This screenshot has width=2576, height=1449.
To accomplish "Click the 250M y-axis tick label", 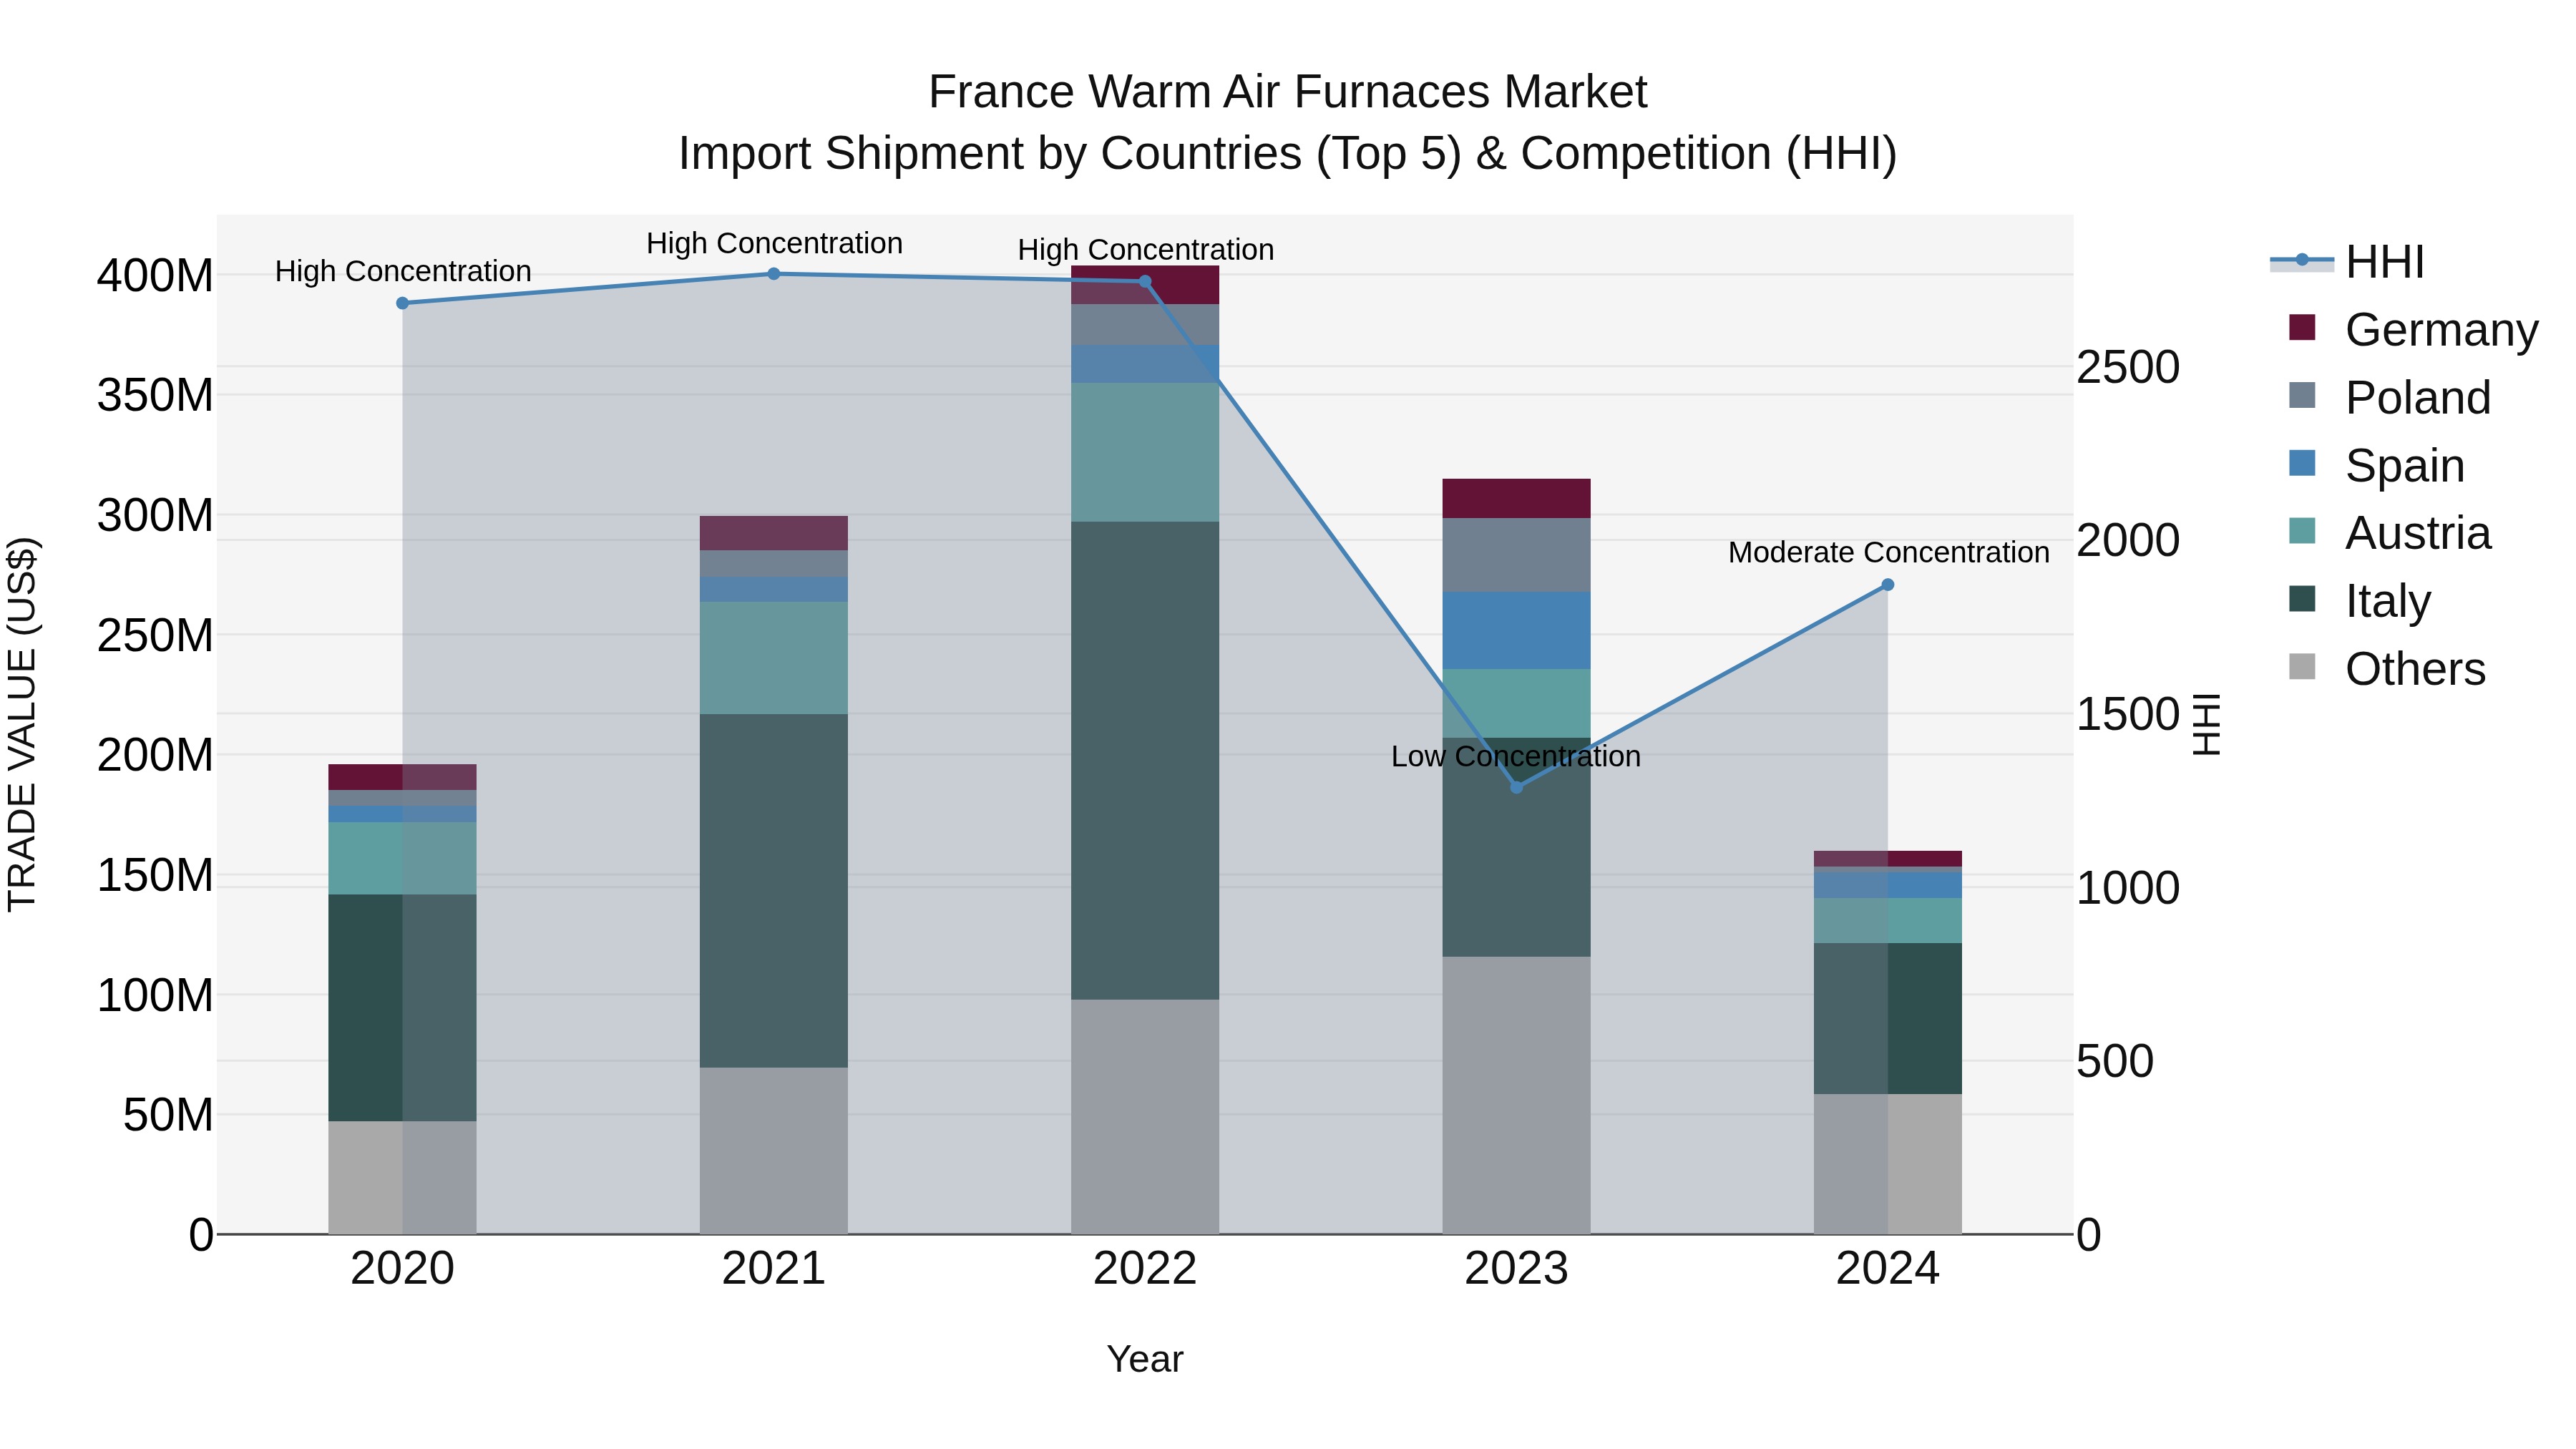I will point(155,635).
